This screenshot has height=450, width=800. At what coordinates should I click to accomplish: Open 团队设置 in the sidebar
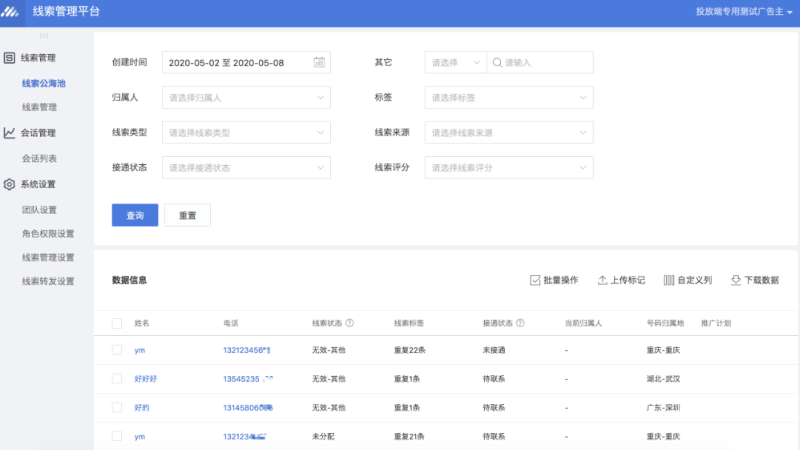pos(39,210)
